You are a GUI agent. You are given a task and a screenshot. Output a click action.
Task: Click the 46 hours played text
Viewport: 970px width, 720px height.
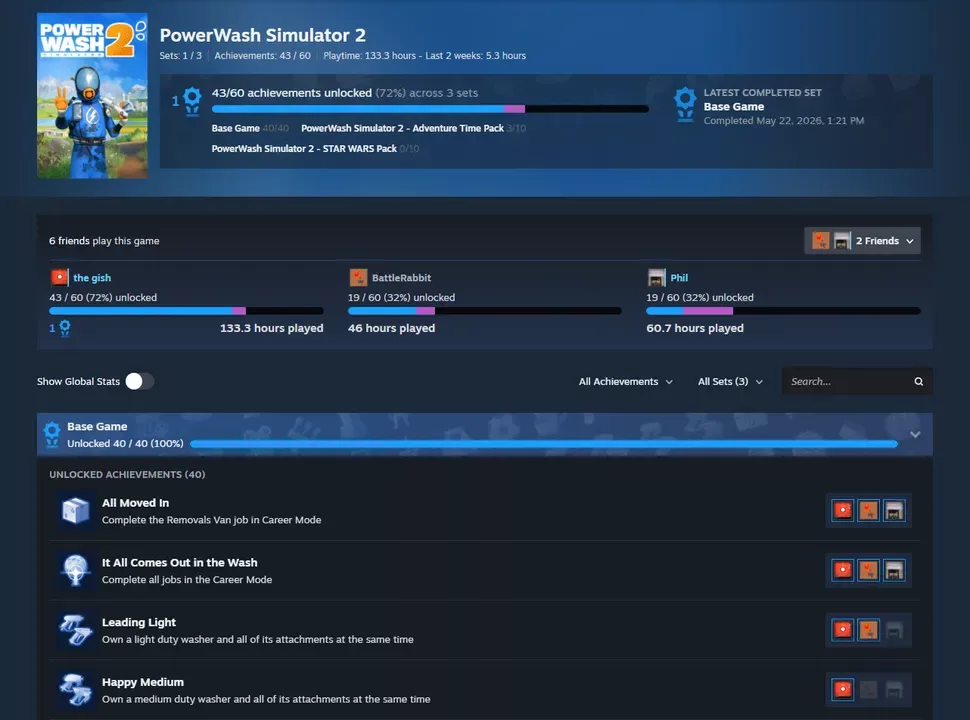coord(391,328)
